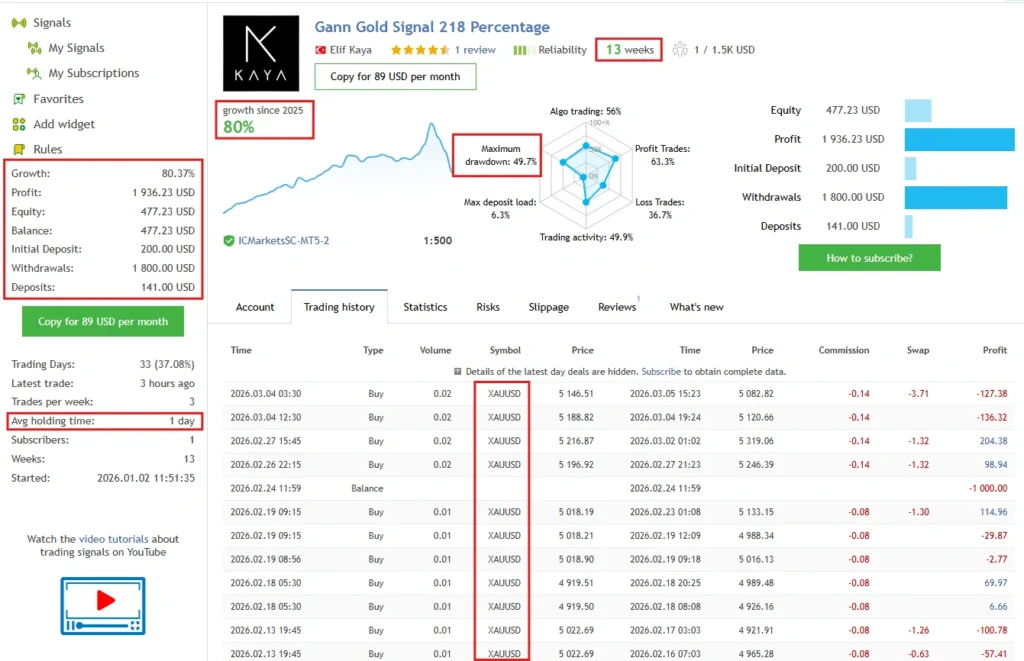Click the Maximum drawdown: 49.7% label
1024x661 pixels.
point(500,155)
